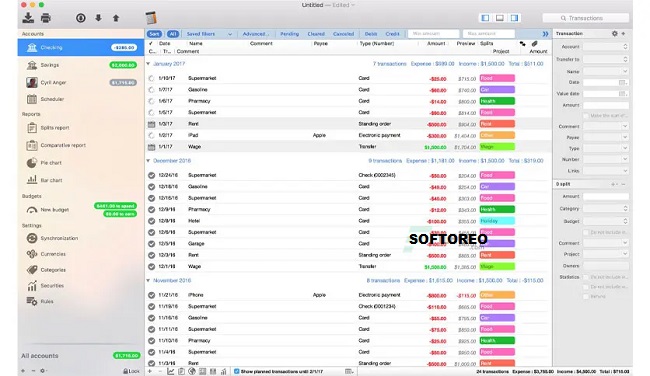Click Health category tag on 1/6/17 Pharmacy

coord(497,101)
